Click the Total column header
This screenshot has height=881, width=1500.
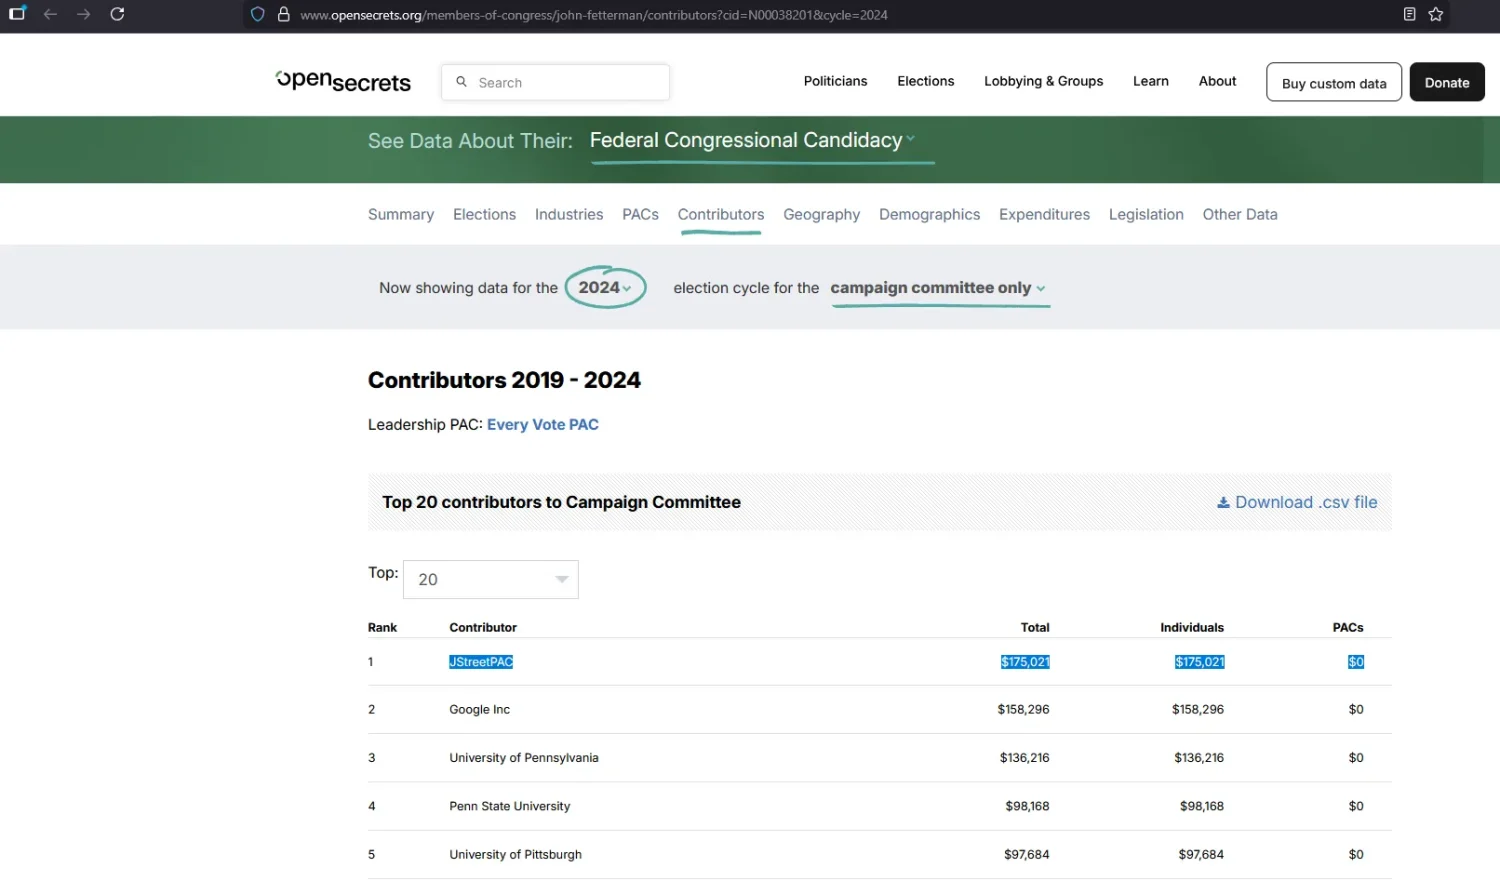1035,627
